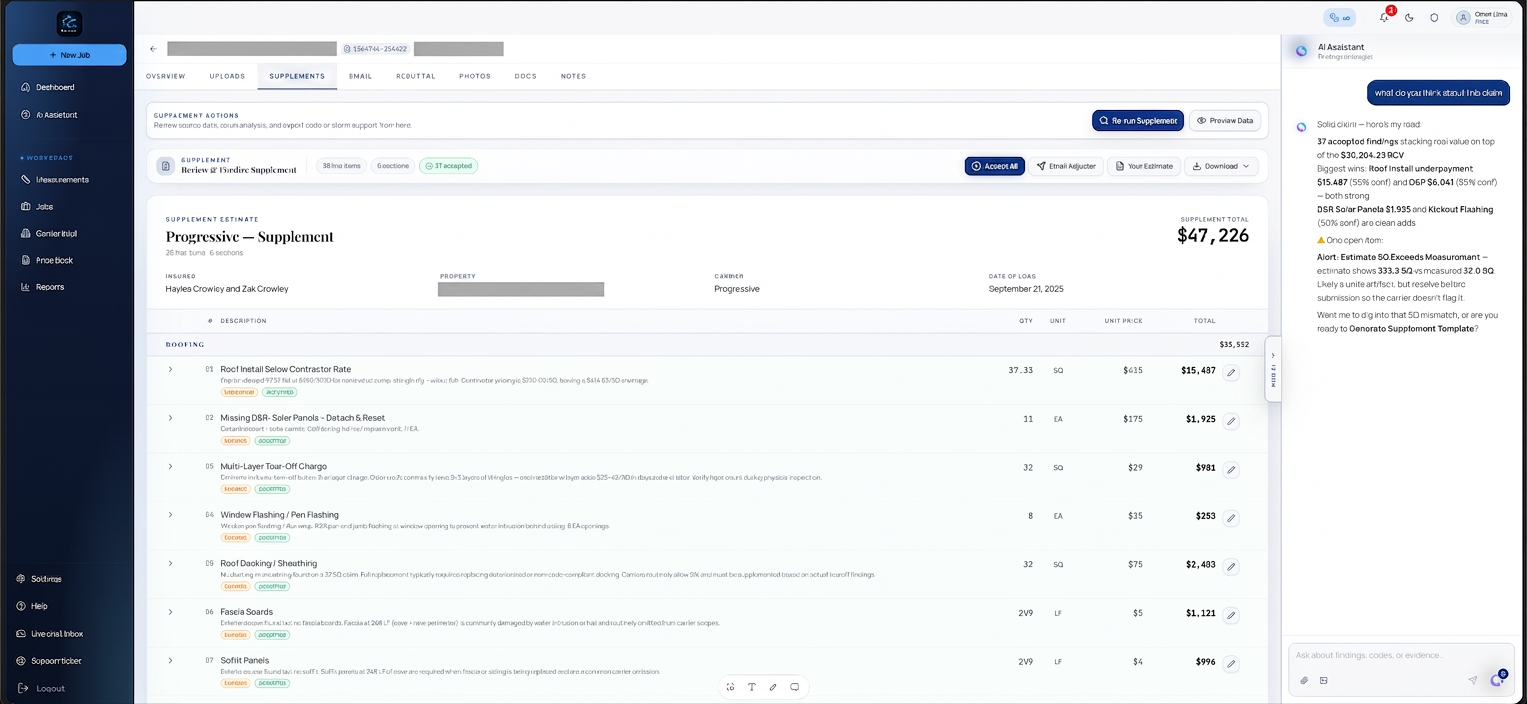The width and height of the screenshot is (1527, 704).
Task: Switch to the Uploads tab
Action: (227, 76)
